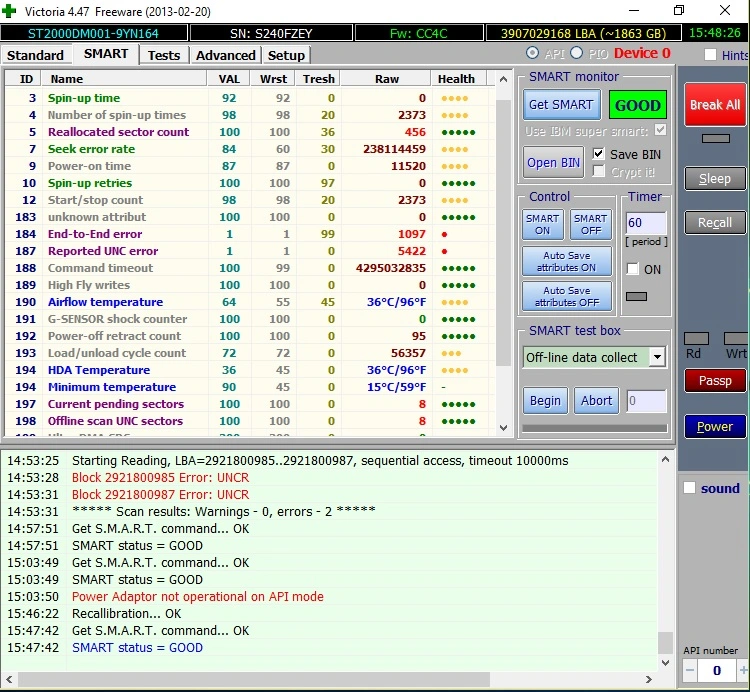Viewport: 750px width, 692px height.
Task: Click the red health dot for Reported UNC error
Action: click(x=444, y=251)
